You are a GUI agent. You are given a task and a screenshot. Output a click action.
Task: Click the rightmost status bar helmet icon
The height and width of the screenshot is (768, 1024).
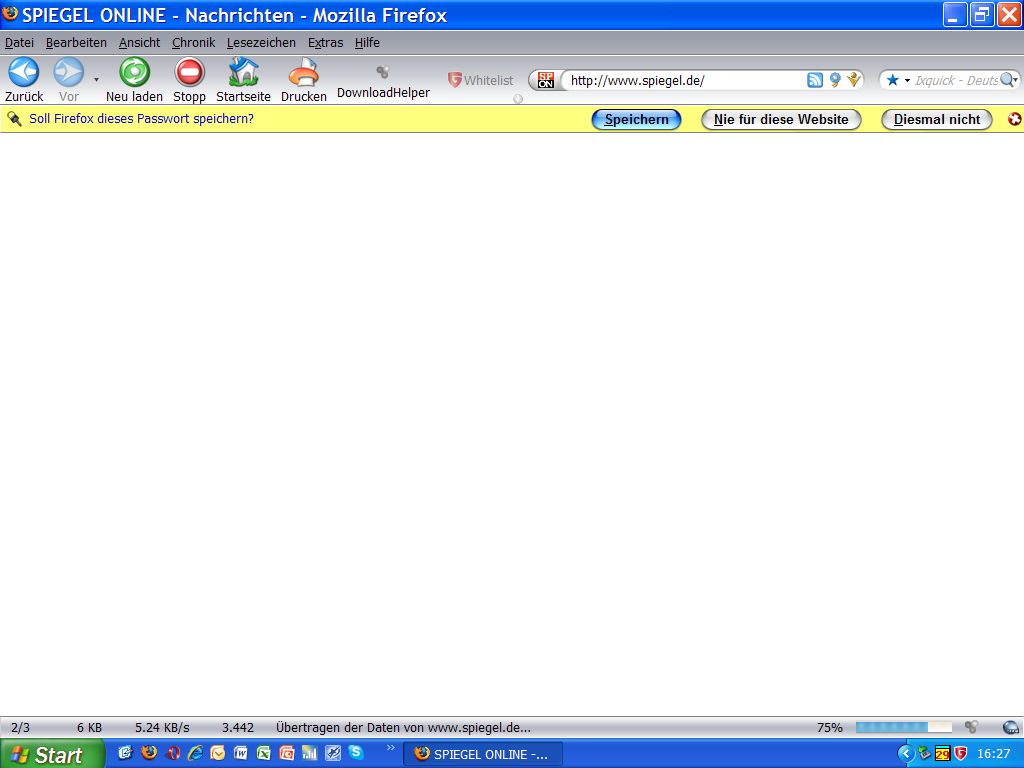(x=1010, y=727)
